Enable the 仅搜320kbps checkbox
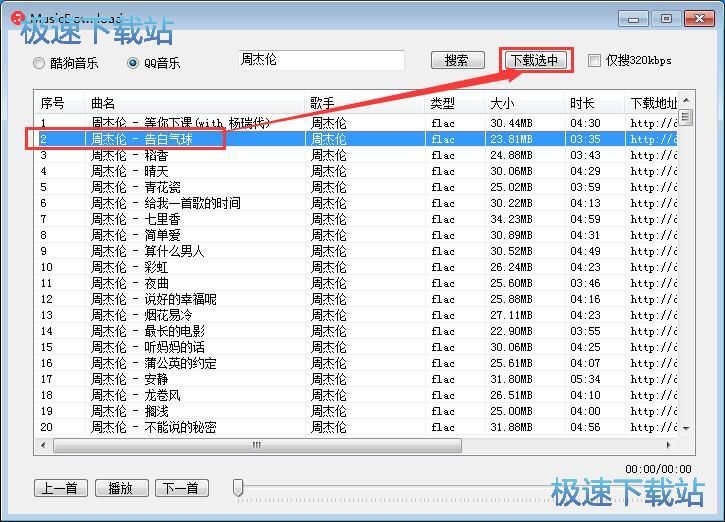Viewport: 725px width, 522px height. pos(594,61)
